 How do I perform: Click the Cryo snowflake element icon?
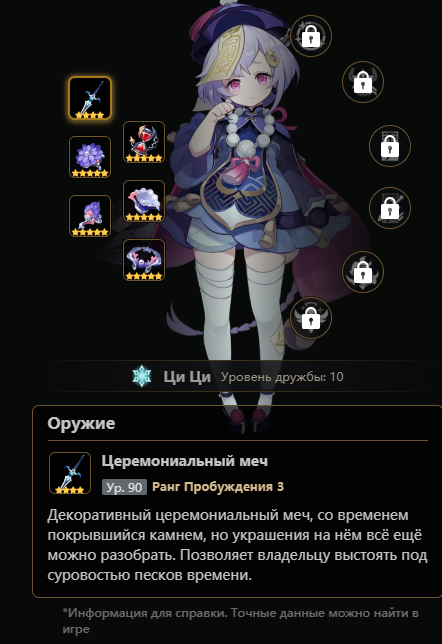point(142,376)
